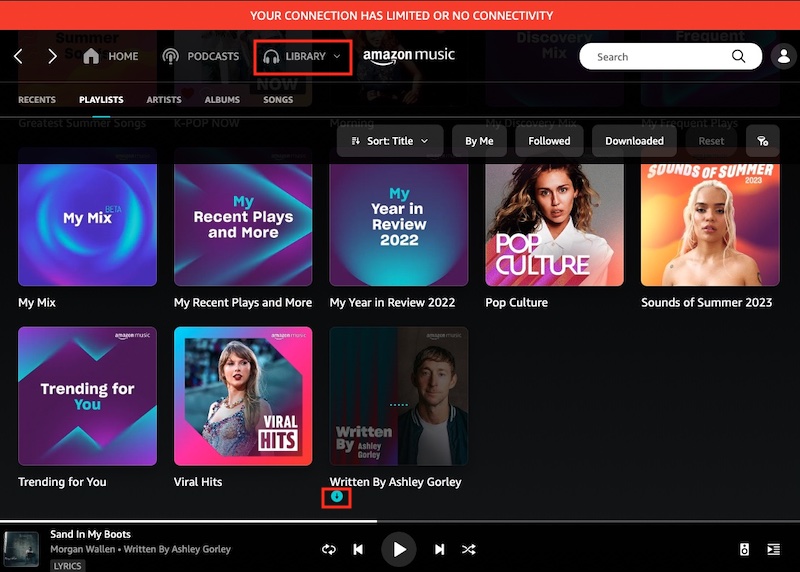Filter playlists with By Me button
Viewport: 800px width, 572px height.
[x=479, y=141]
